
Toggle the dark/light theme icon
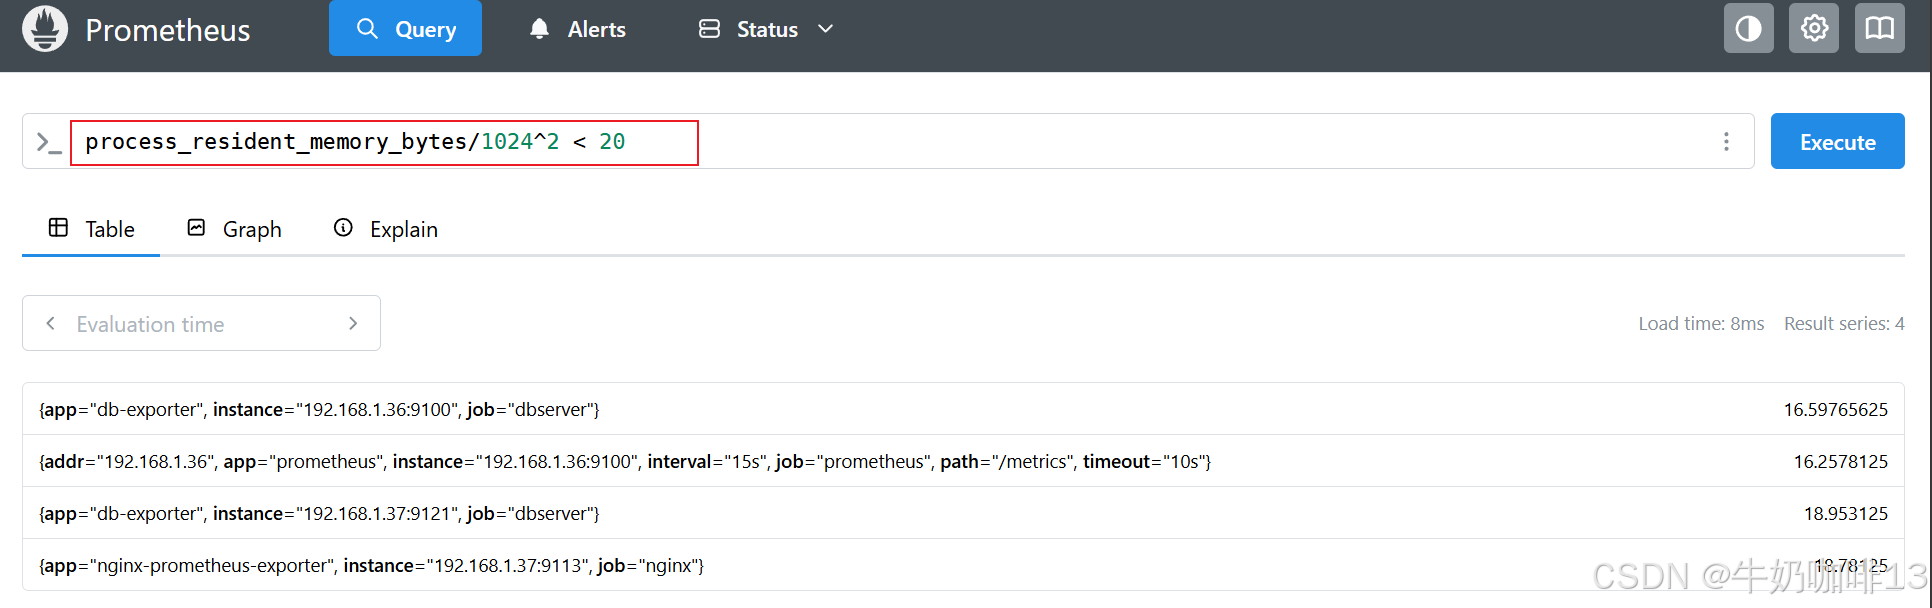[x=1749, y=28]
